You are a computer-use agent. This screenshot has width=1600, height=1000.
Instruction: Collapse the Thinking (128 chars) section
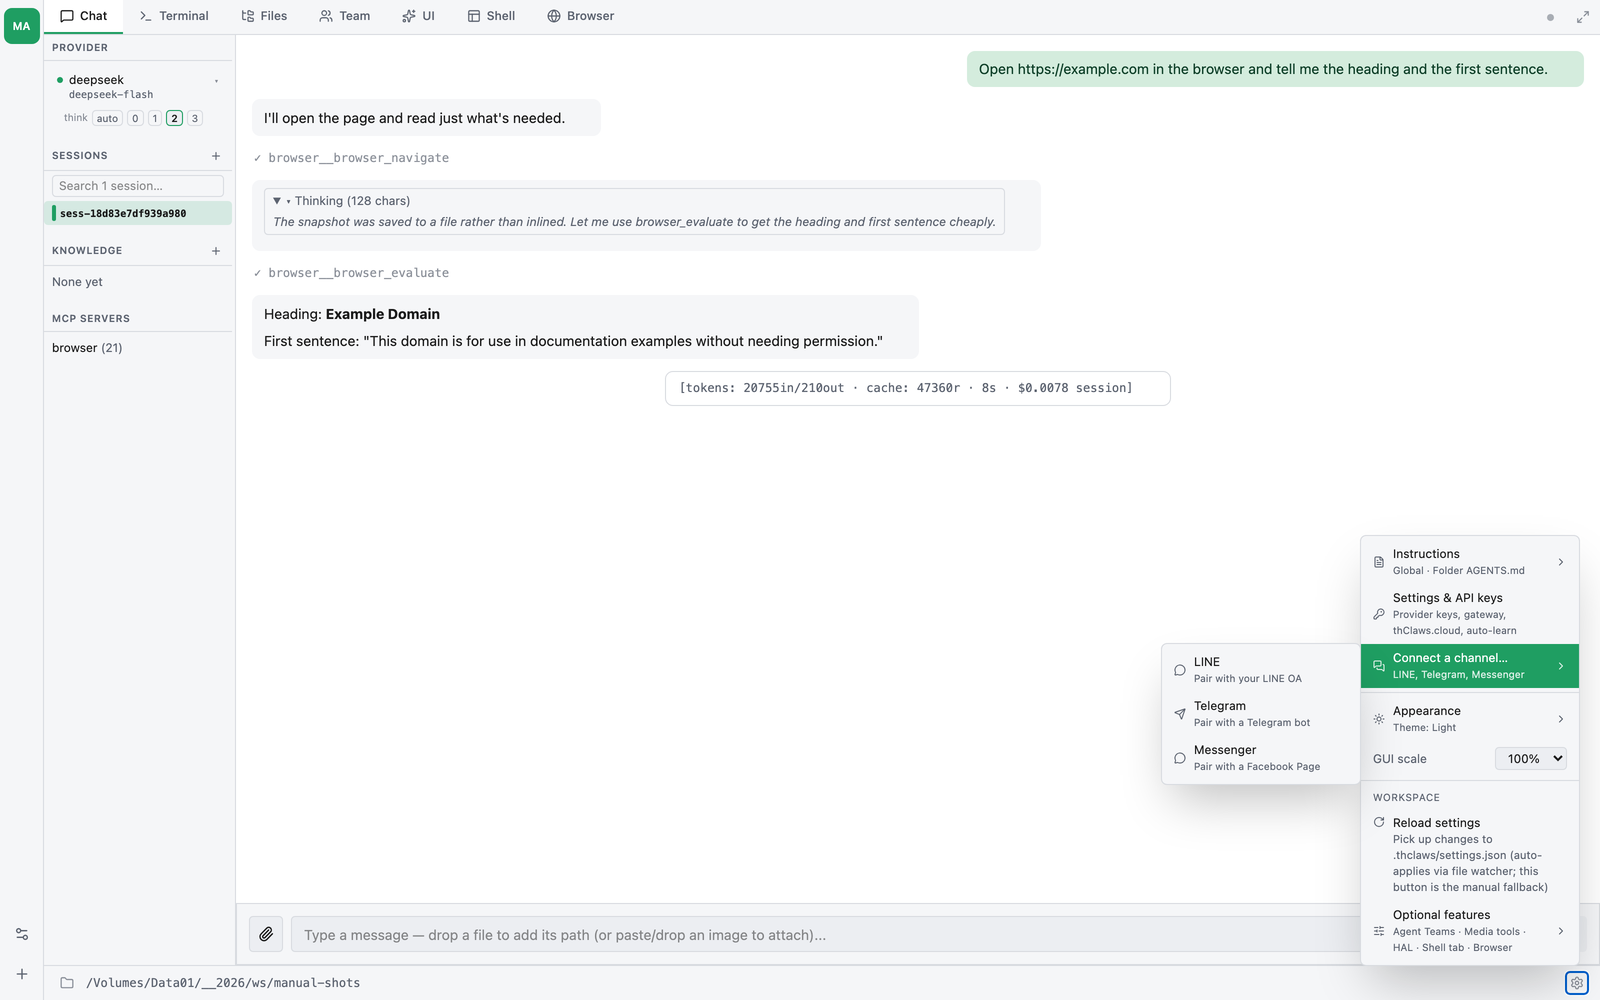[x=277, y=201]
